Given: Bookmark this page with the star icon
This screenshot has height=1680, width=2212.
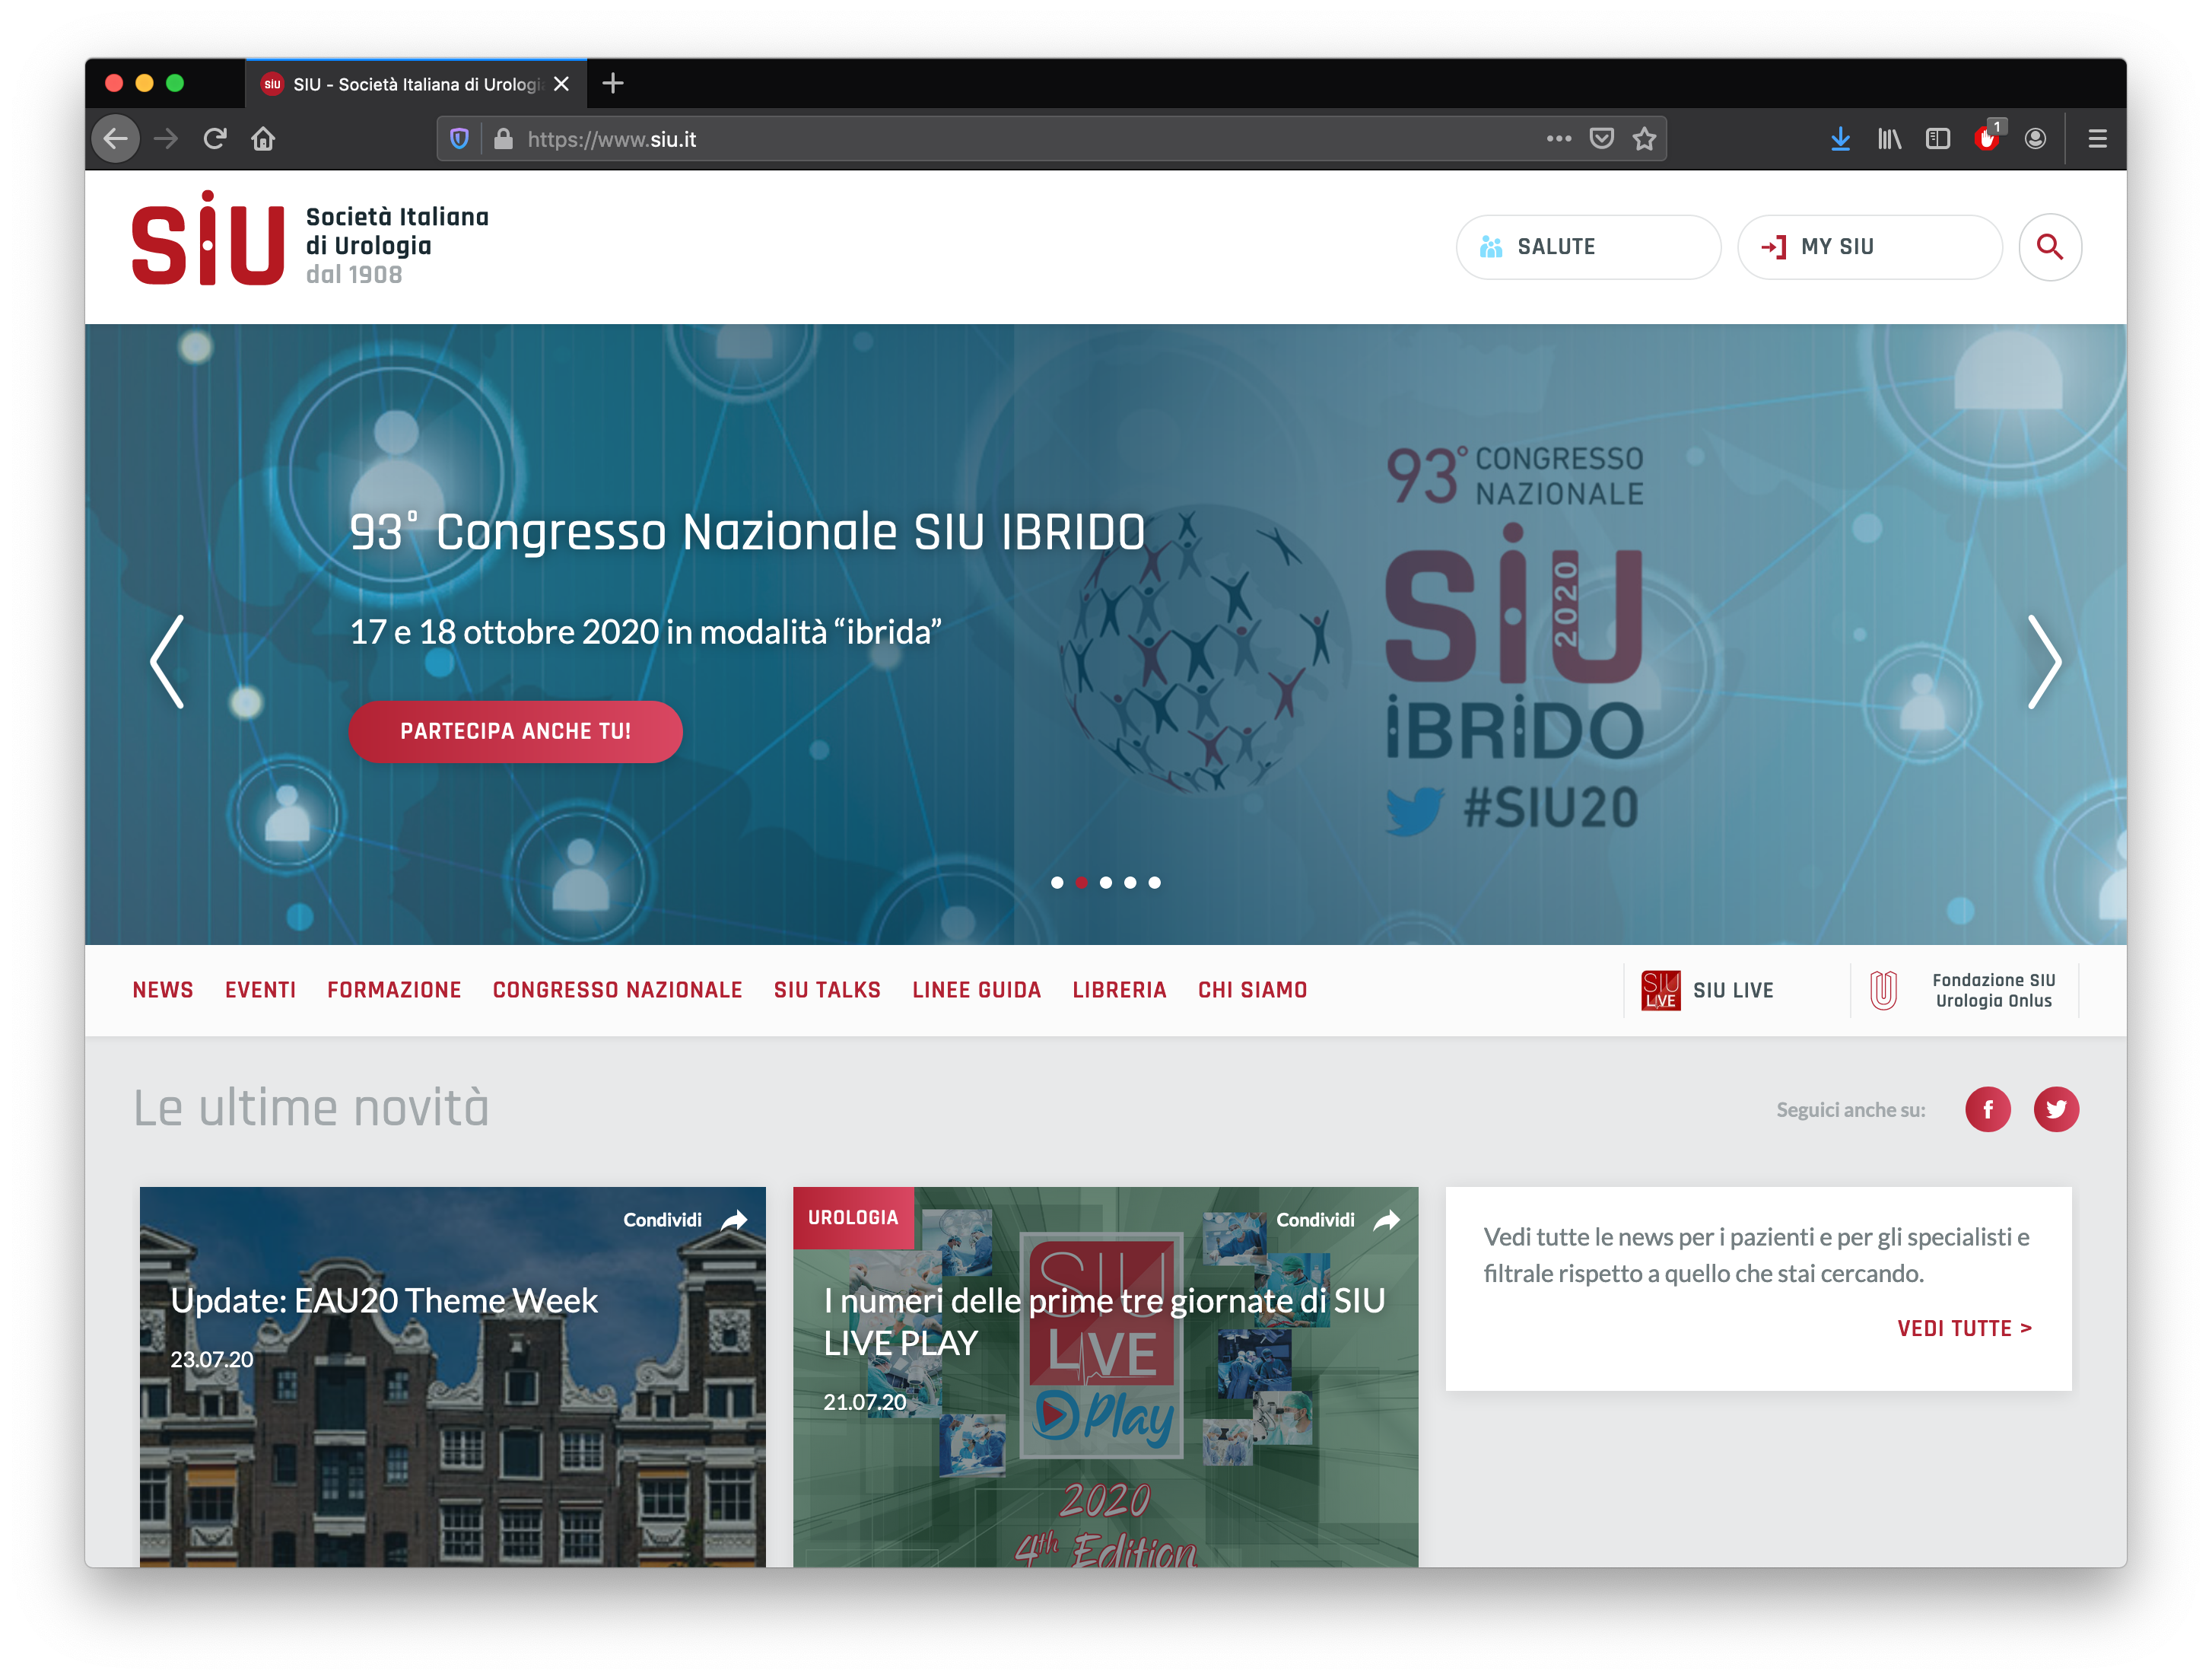Looking at the screenshot, I should click(x=1645, y=139).
